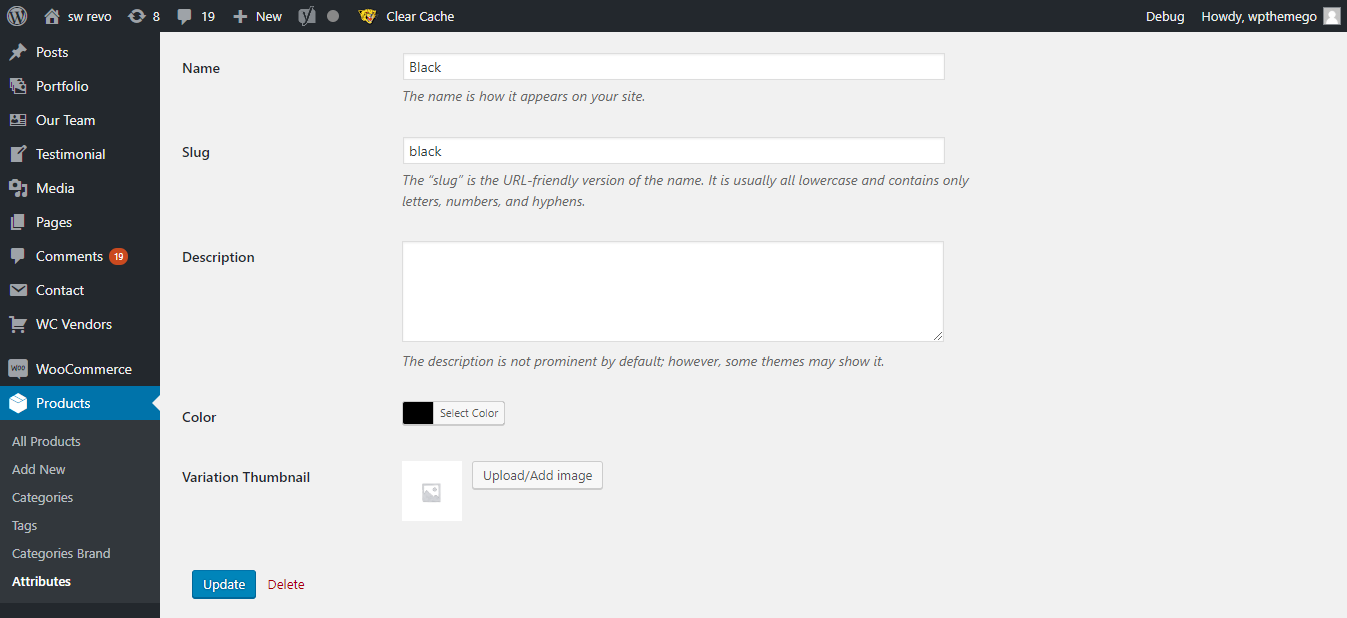Click the red Delete link
Viewport: 1347px width, 618px height.
(286, 584)
